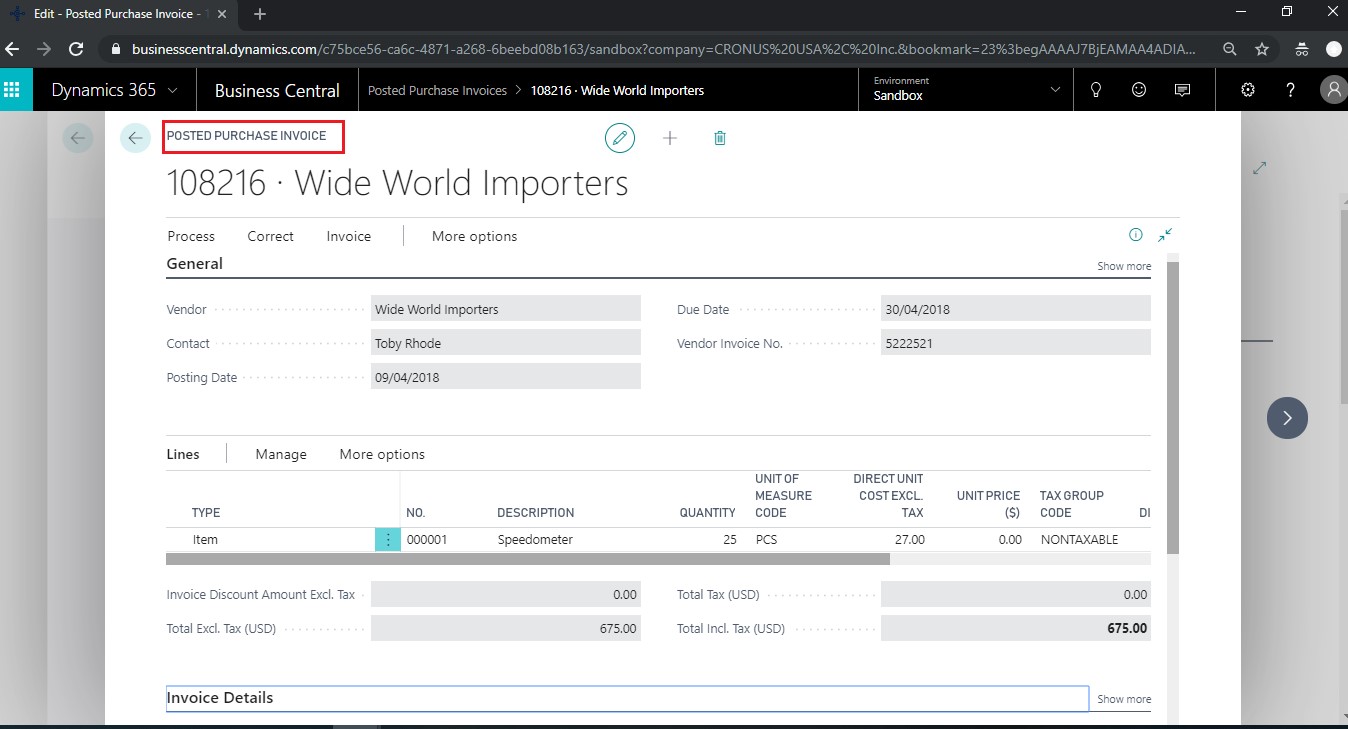This screenshot has width=1348, height=729.
Task: Open the app launcher waffle icon
Action: click(14, 90)
